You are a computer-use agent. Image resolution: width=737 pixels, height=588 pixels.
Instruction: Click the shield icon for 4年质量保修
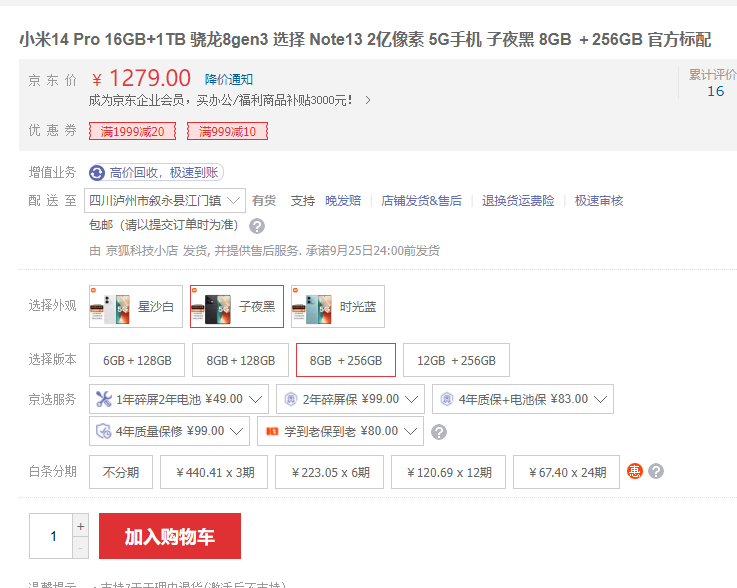point(103,431)
